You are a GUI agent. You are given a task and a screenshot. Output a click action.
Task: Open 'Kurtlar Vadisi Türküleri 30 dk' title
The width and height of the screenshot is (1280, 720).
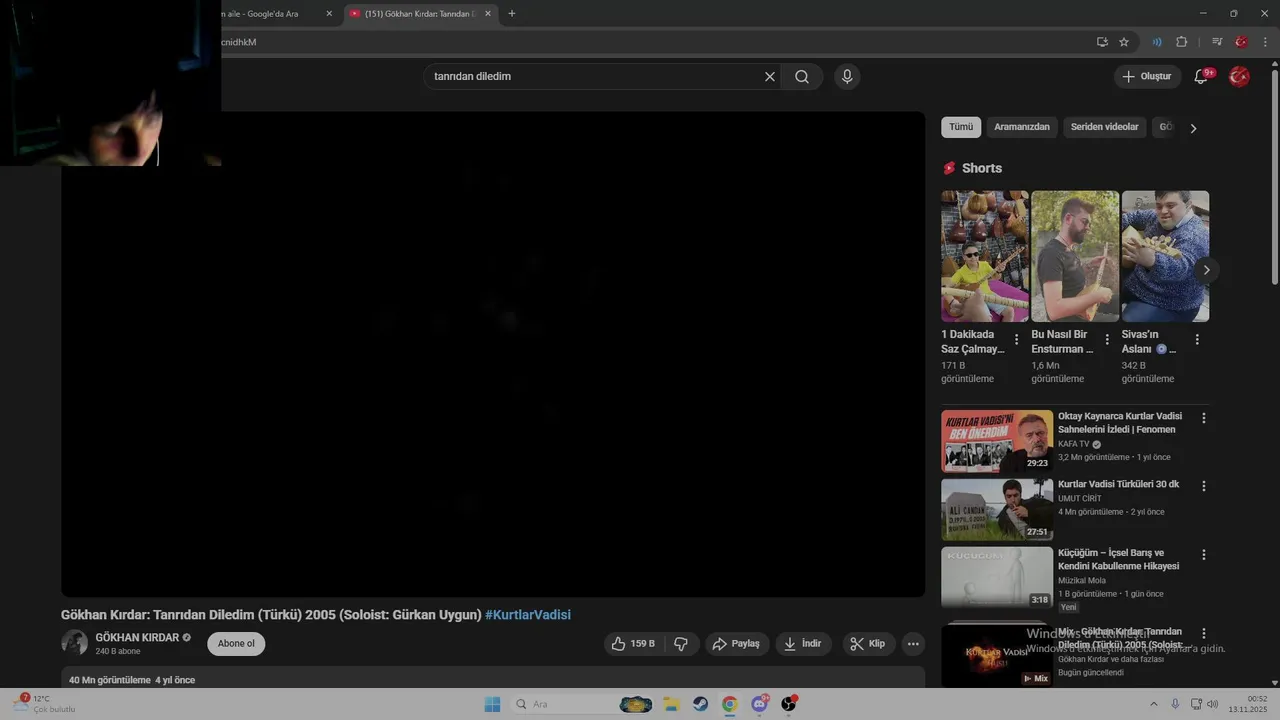1118,484
